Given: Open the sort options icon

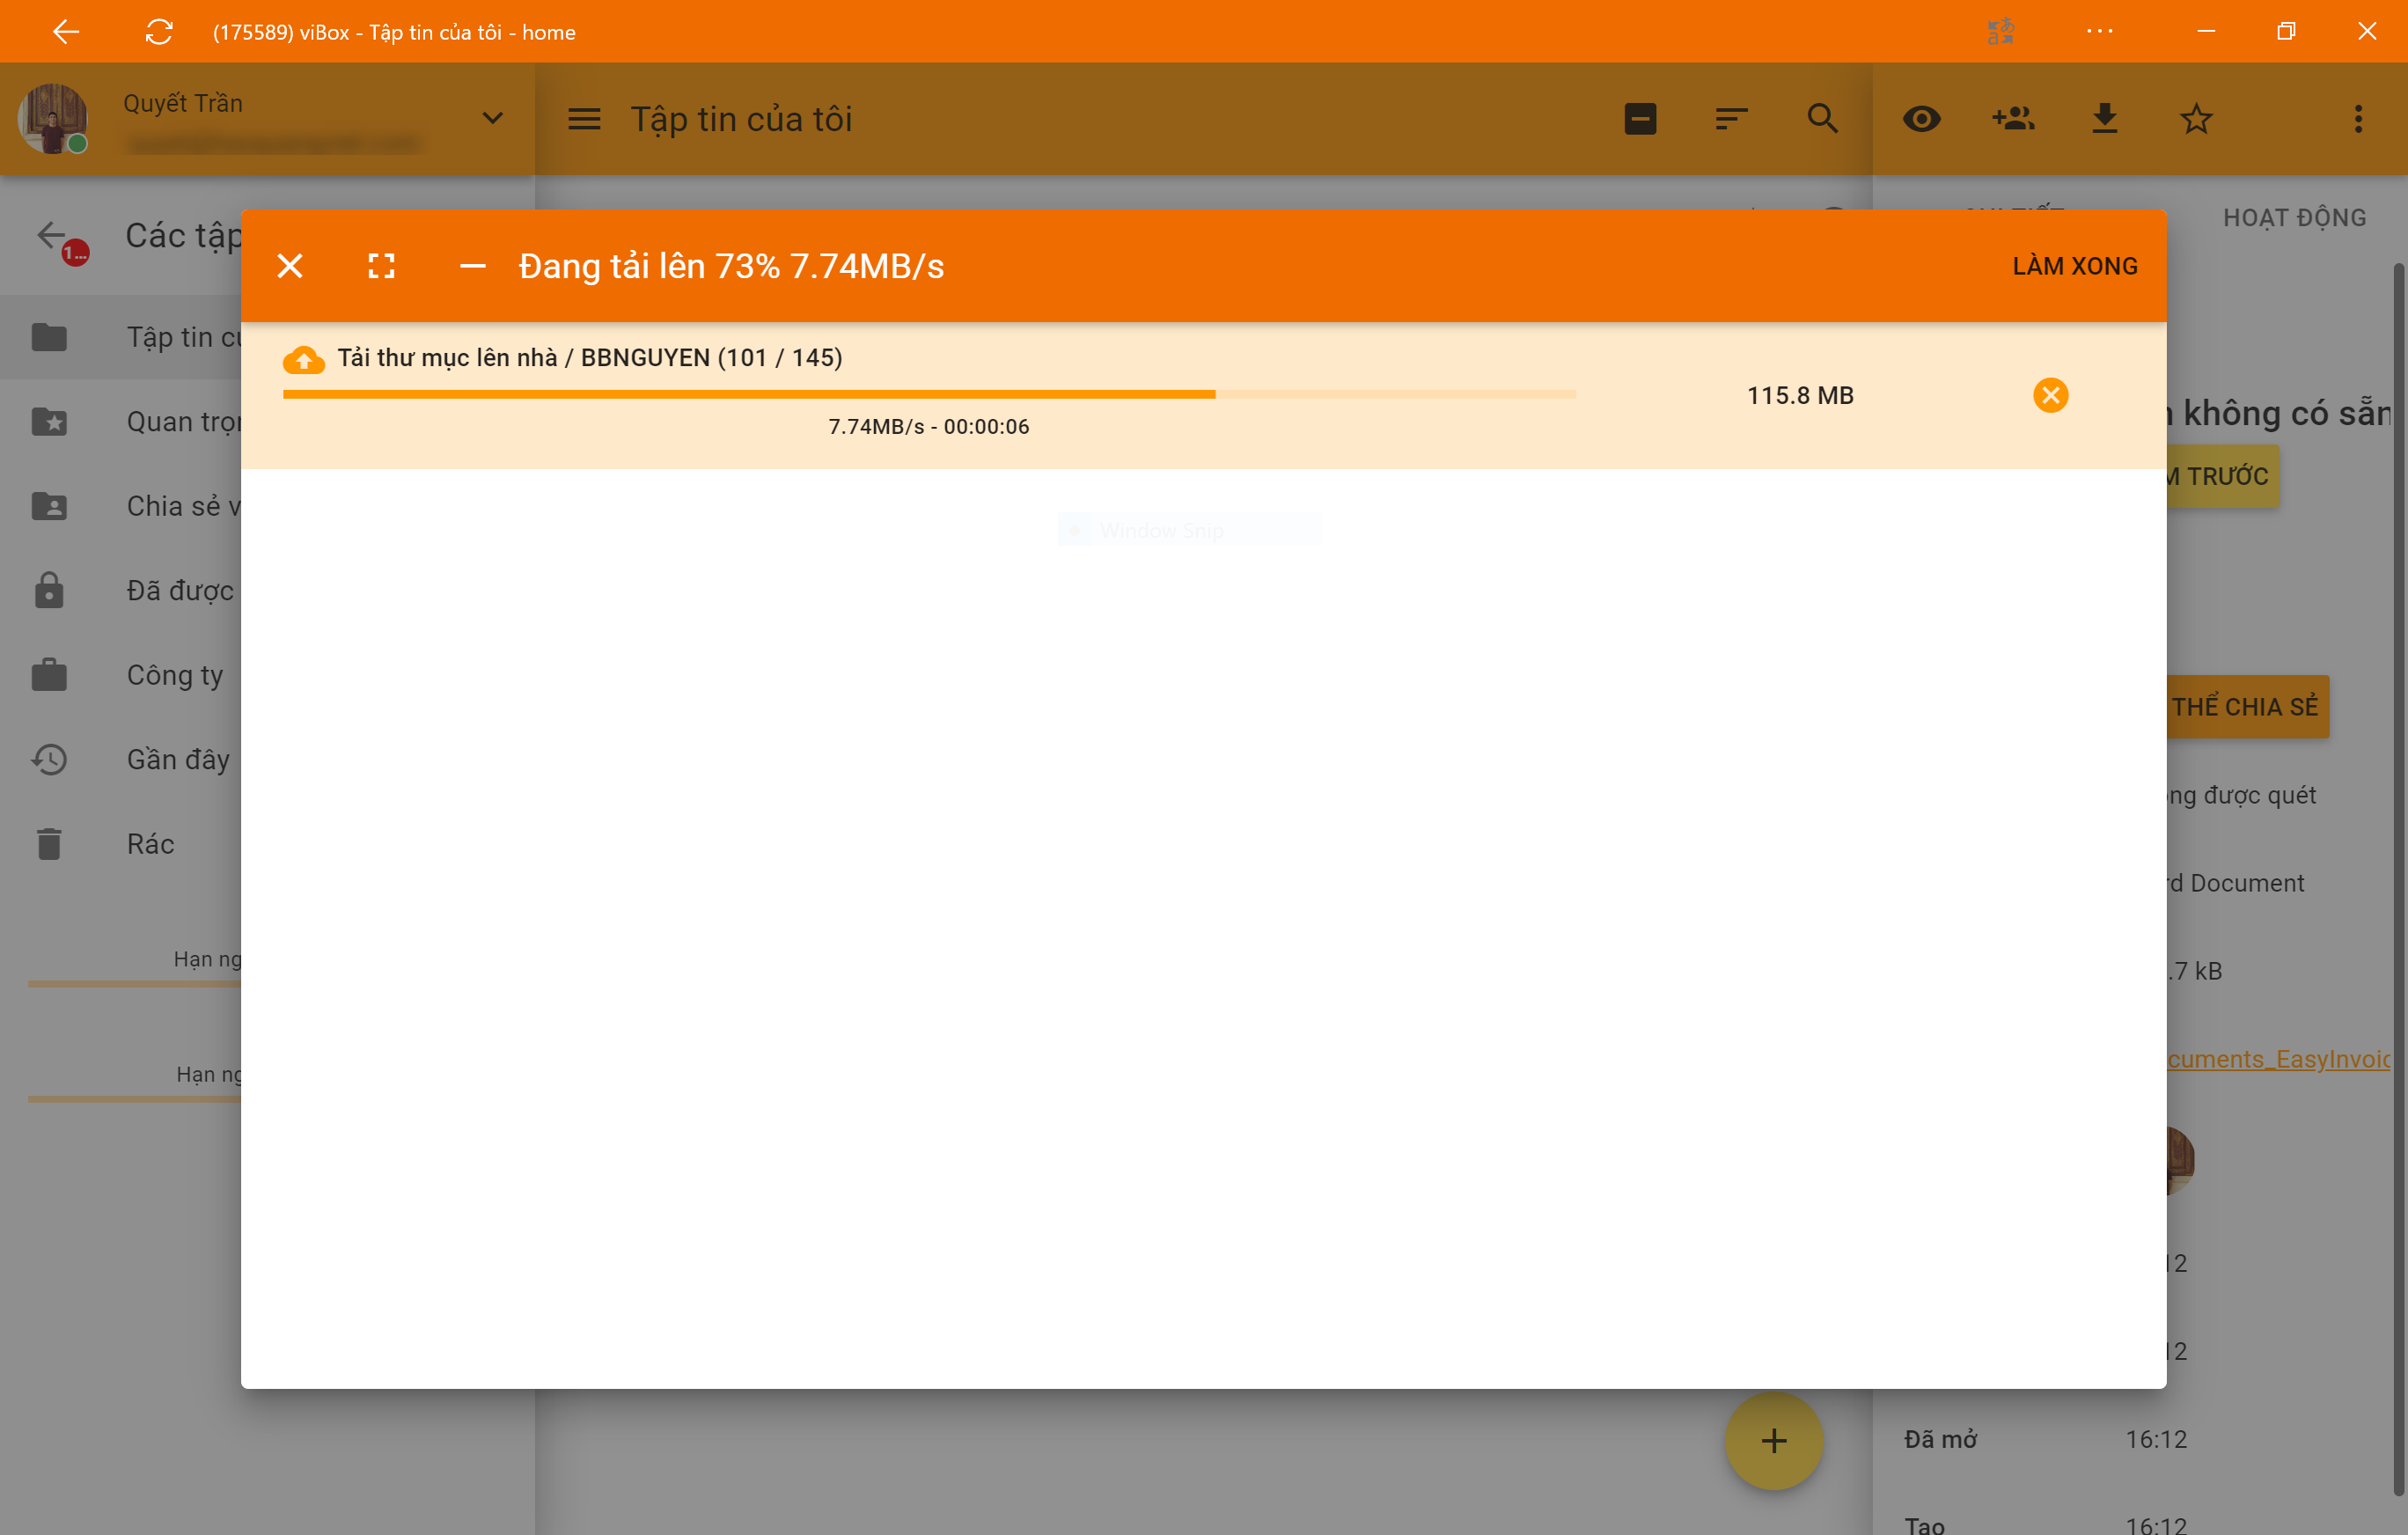Looking at the screenshot, I should (1731, 119).
